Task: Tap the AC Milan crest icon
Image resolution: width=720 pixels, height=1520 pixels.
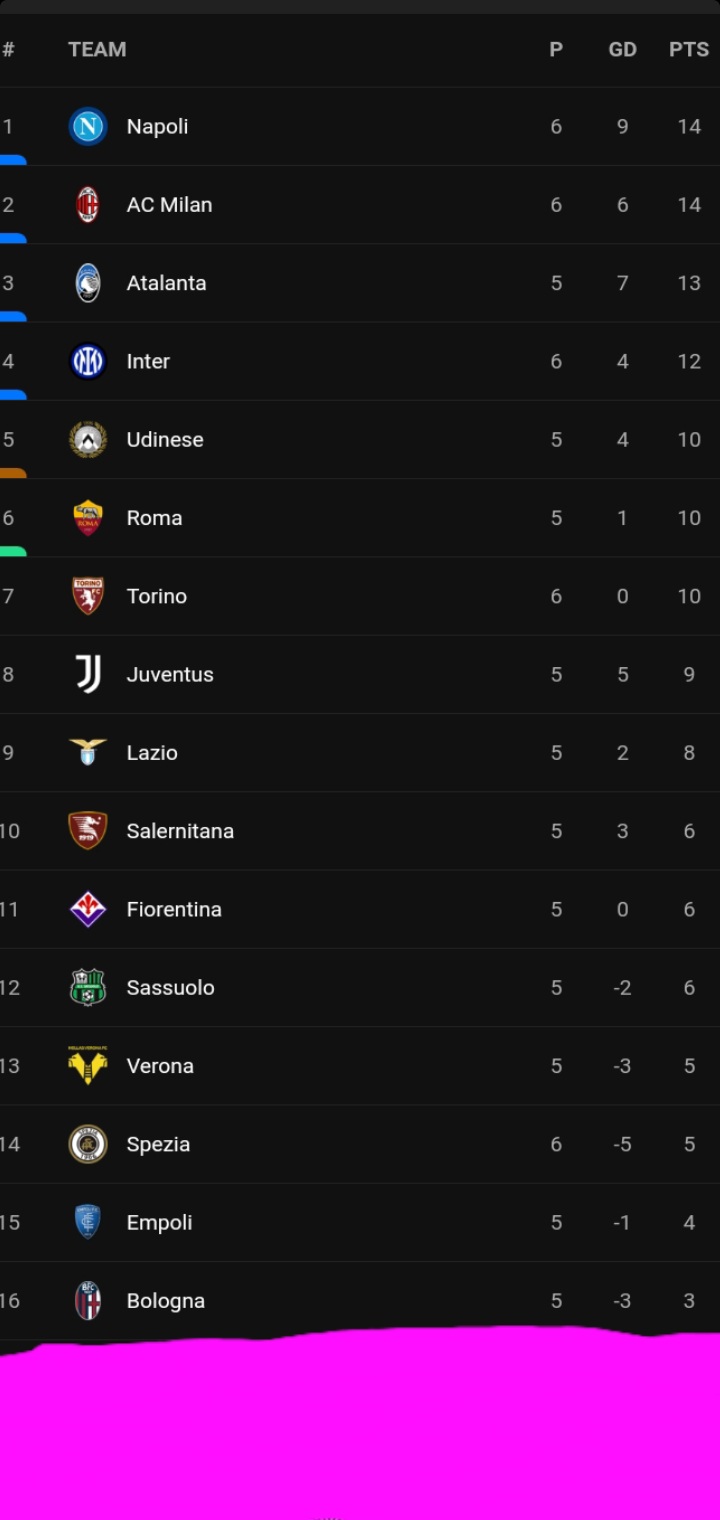Action: 88,205
